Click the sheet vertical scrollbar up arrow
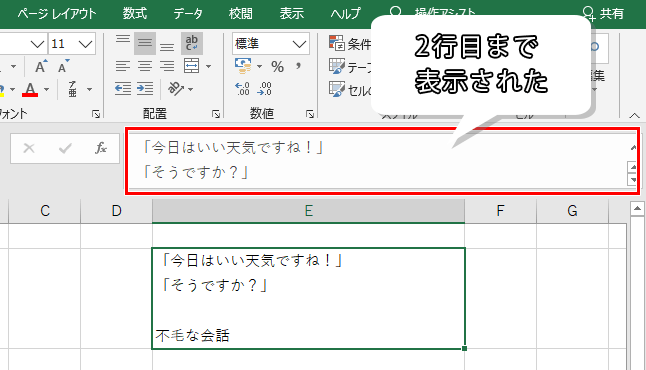 pos(637,209)
